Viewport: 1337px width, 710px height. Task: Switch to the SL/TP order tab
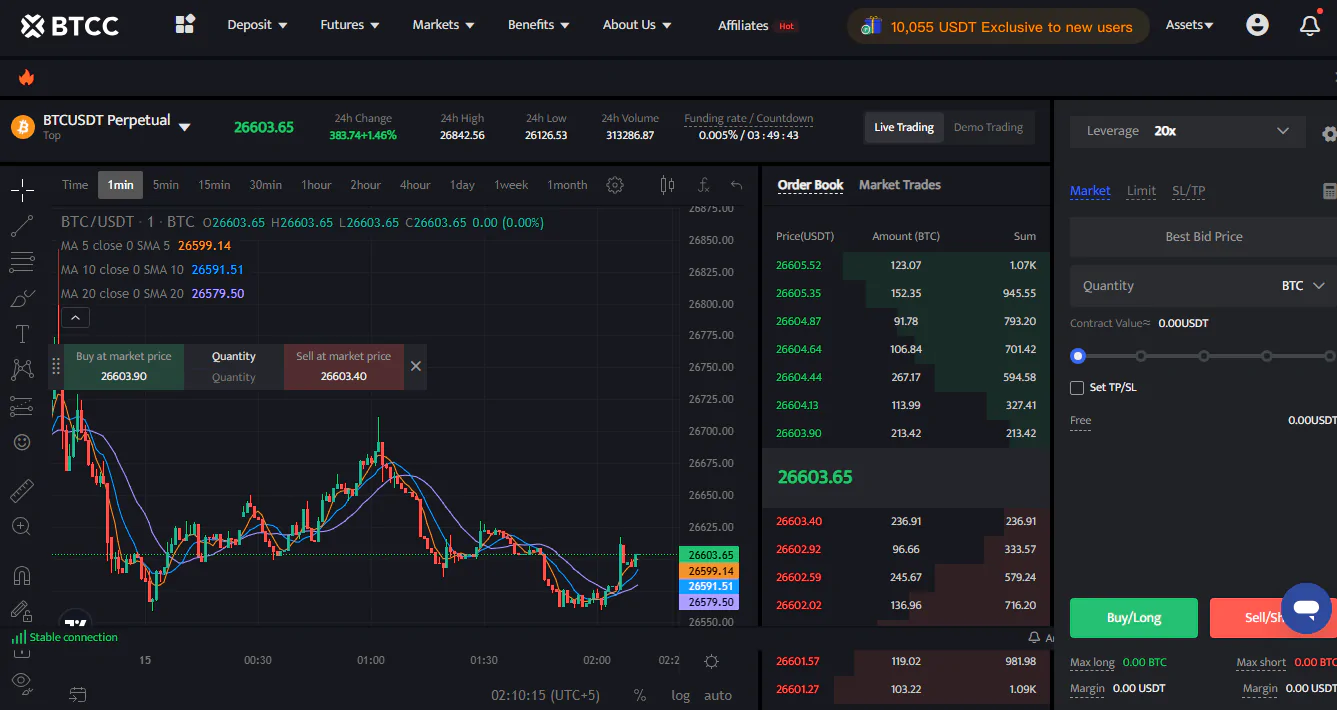pyautogui.click(x=1189, y=191)
